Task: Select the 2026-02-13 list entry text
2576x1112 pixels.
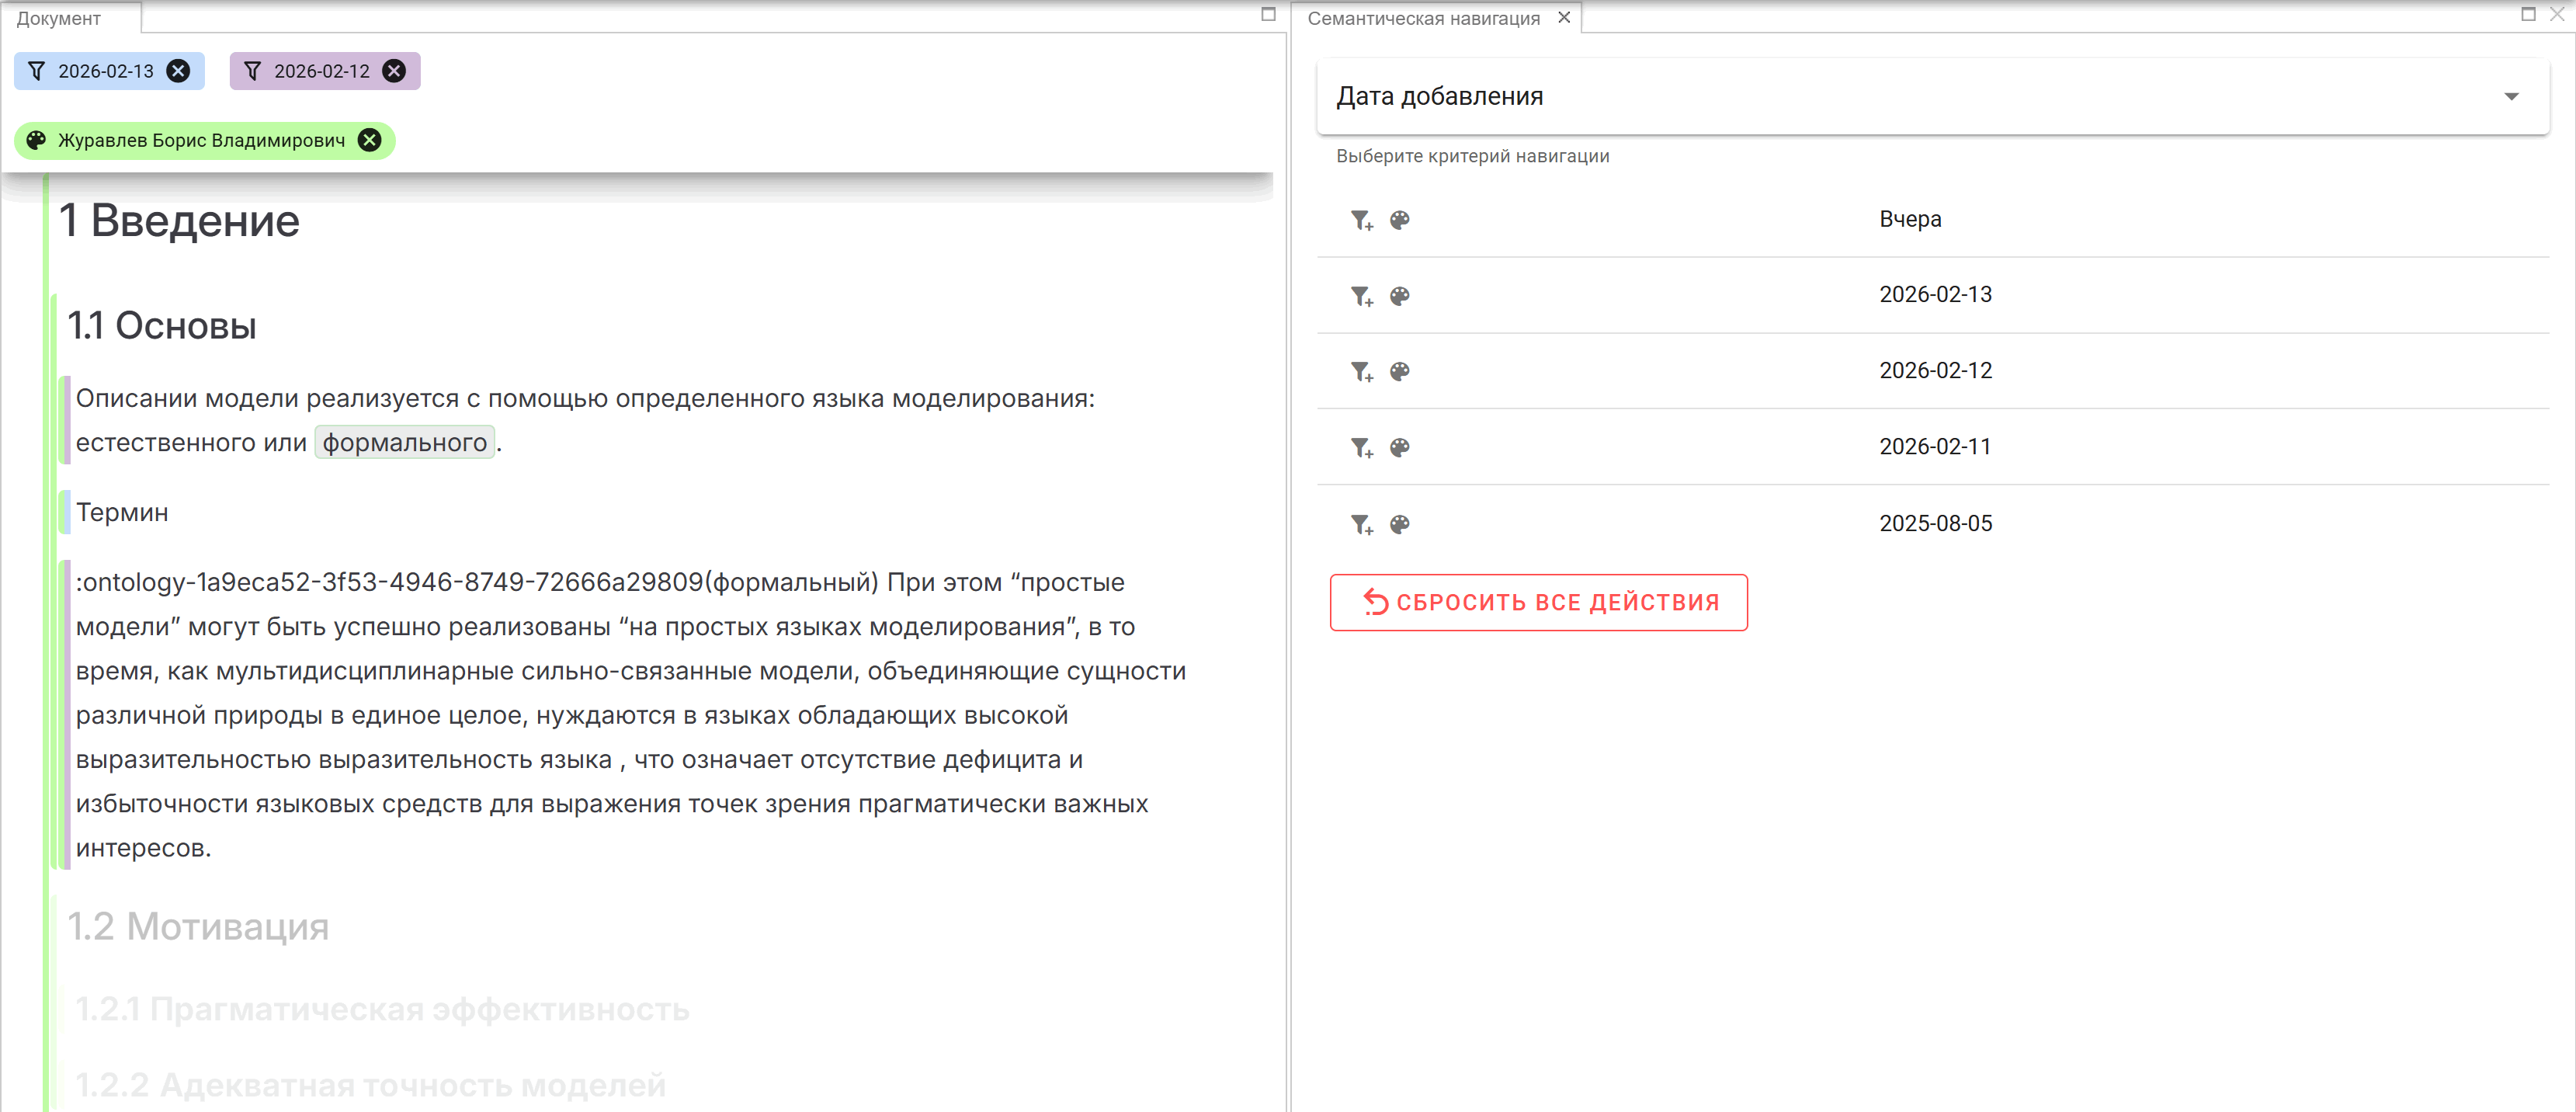Action: click(1935, 294)
